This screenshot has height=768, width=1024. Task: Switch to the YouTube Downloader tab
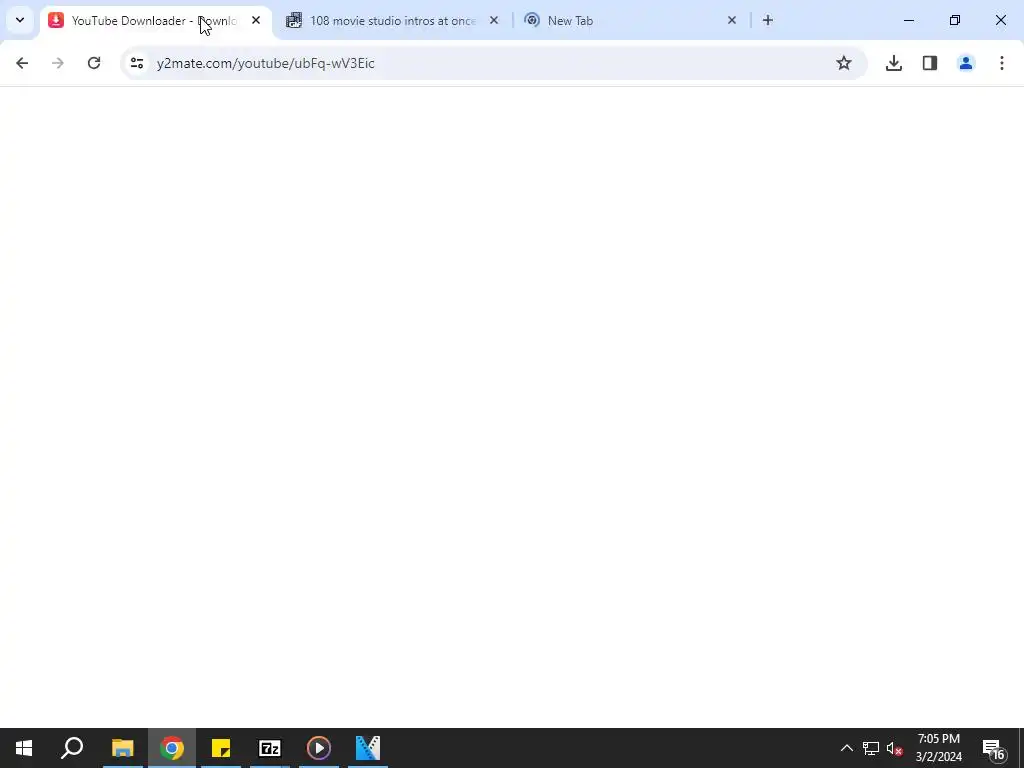tap(155, 21)
